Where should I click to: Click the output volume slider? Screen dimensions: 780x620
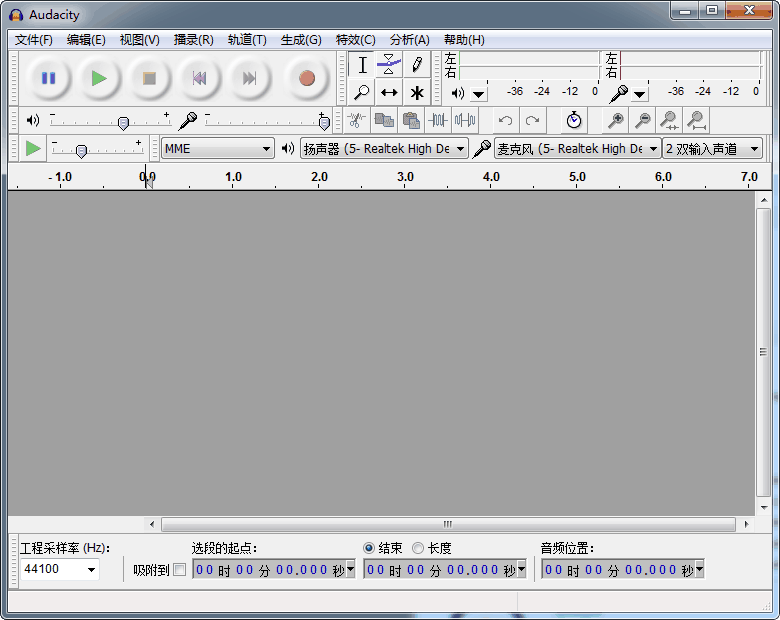[x=123, y=122]
